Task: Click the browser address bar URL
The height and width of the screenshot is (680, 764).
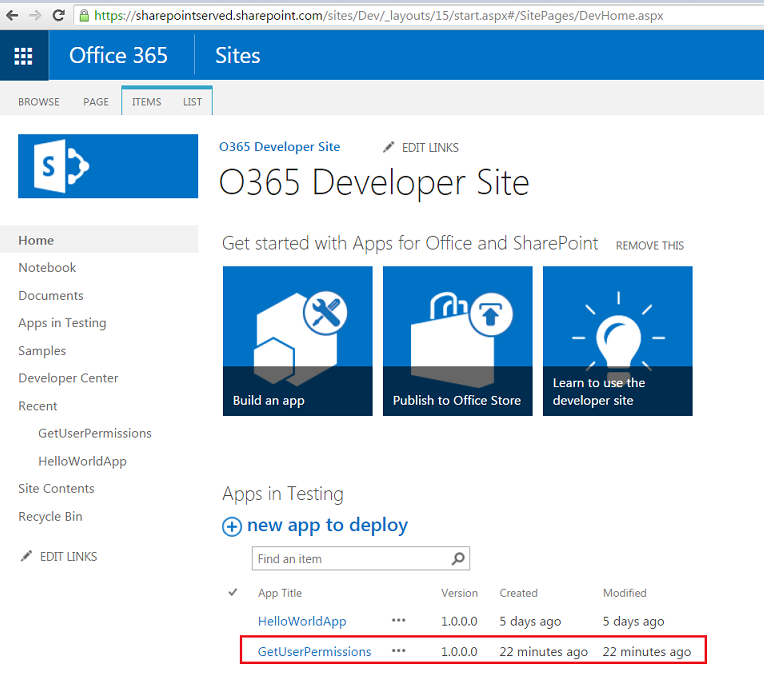Action: [x=379, y=16]
